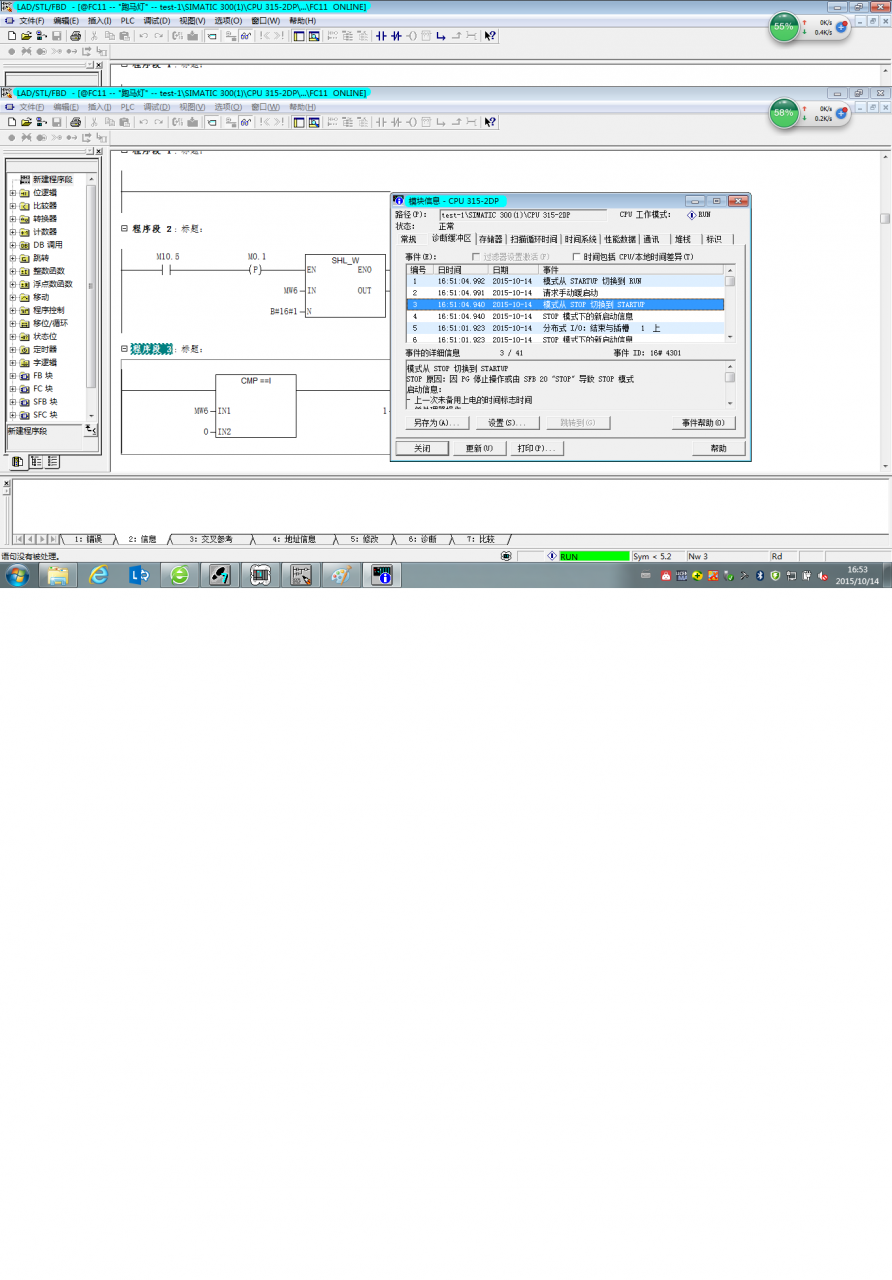Click the DB 调用 folder icon
The width and height of the screenshot is (892, 1280).
pyautogui.click(x=25, y=244)
